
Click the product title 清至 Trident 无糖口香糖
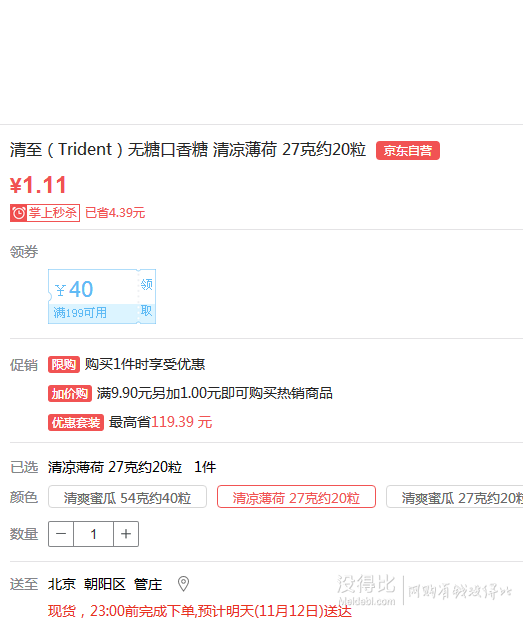(188, 150)
